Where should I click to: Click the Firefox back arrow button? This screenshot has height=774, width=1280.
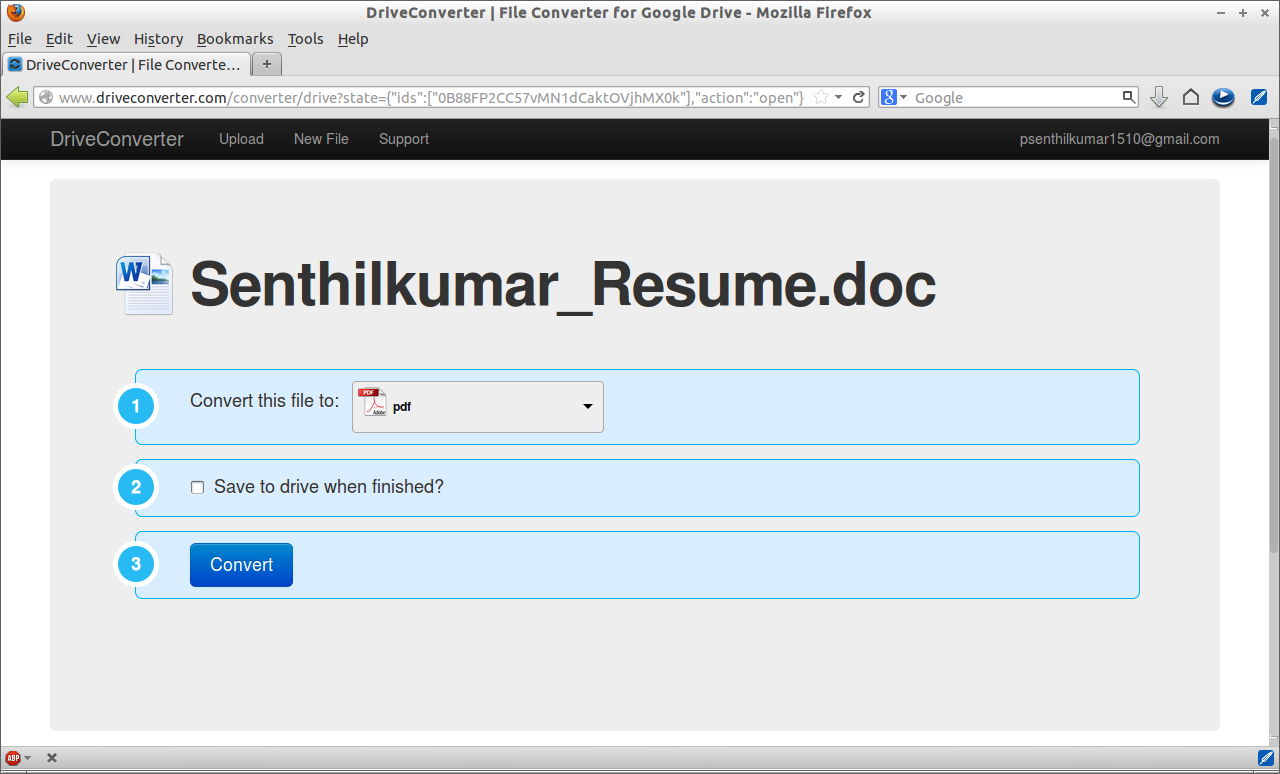pos(17,97)
